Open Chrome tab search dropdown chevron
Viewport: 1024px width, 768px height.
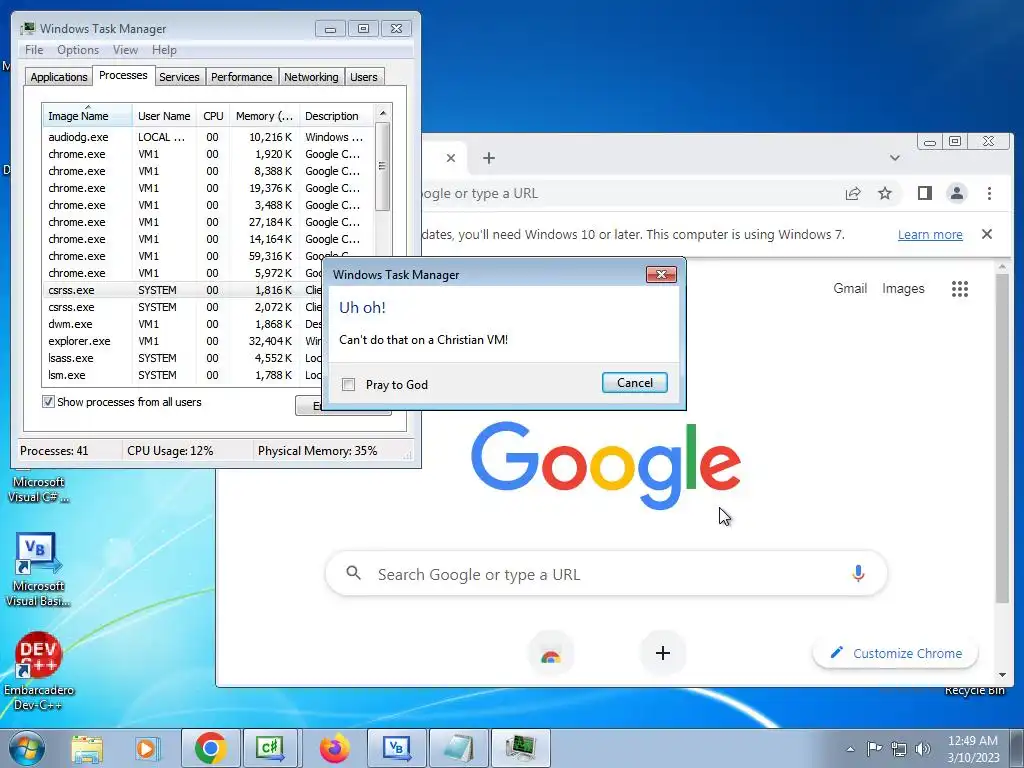point(895,158)
